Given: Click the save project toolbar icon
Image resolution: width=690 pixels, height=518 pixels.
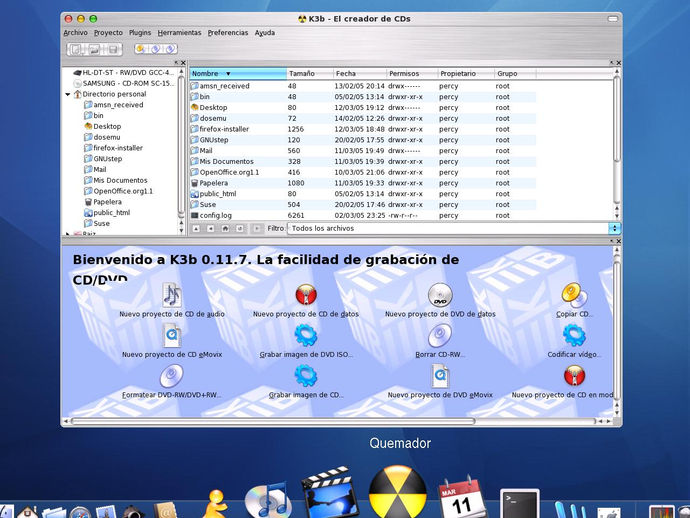Looking at the screenshot, I should 113,49.
